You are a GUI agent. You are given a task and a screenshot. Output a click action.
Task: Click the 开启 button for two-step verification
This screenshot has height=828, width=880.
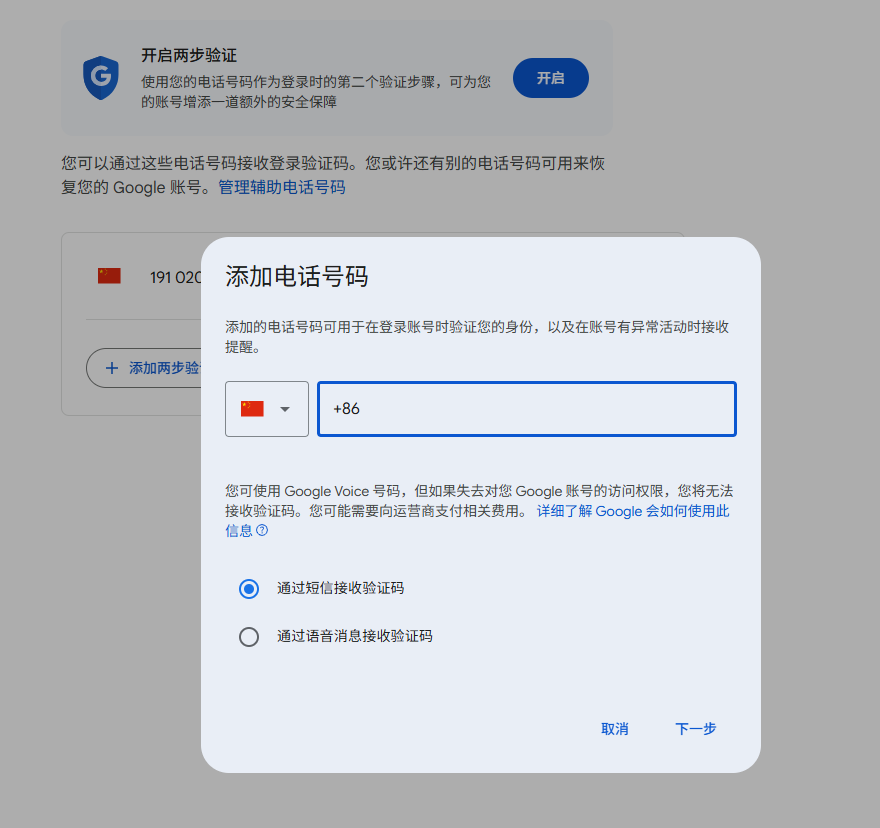pyautogui.click(x=551, y=78)
